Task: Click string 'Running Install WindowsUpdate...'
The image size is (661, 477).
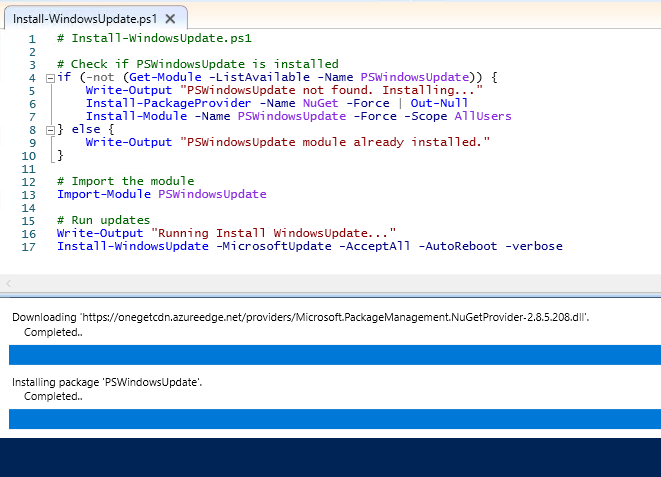Action: (x=274, y=233)
